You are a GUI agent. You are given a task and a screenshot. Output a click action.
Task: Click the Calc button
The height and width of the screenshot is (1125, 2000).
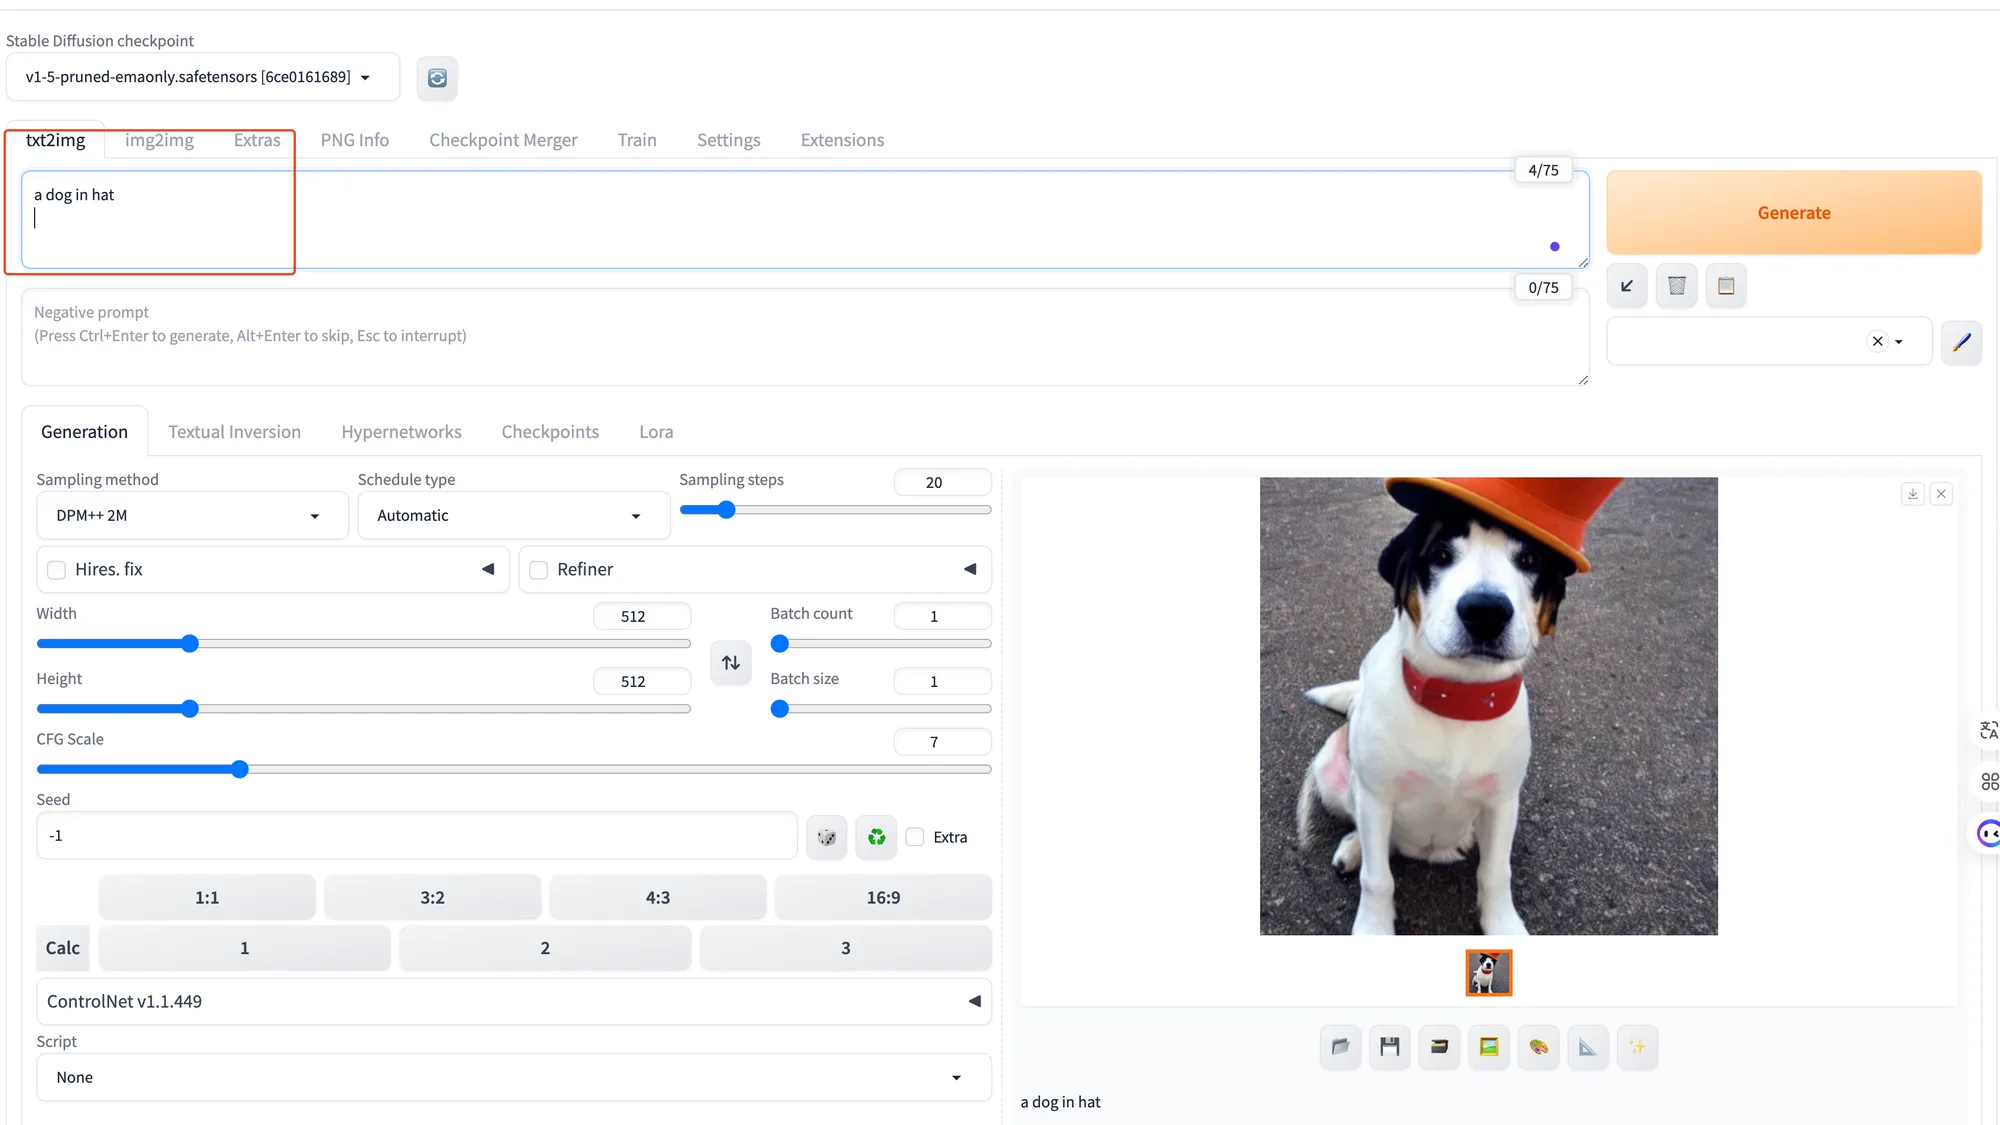[63, 948]
